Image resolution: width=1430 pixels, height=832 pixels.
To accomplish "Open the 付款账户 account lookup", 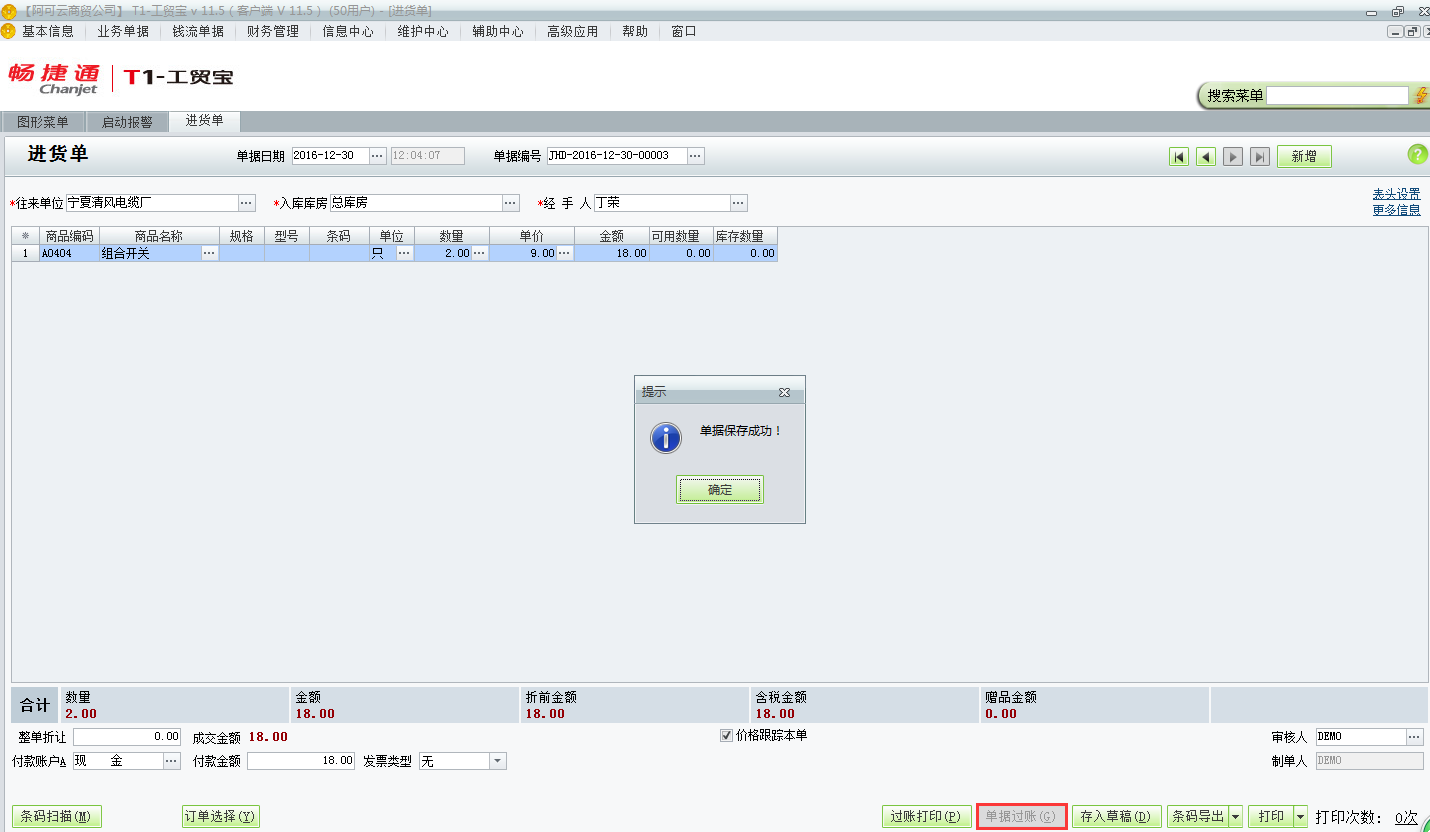I will 169,760.
